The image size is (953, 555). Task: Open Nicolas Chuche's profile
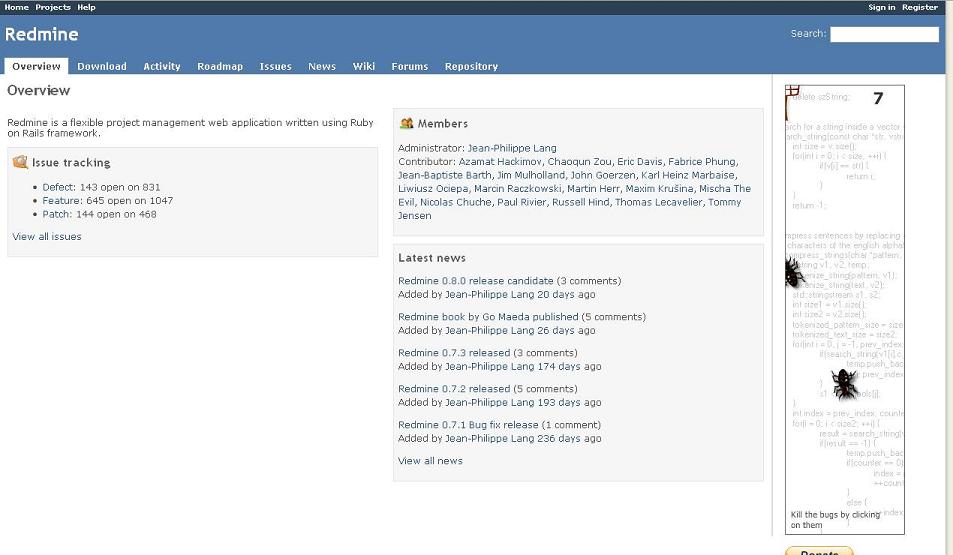(x=456, y=202)
